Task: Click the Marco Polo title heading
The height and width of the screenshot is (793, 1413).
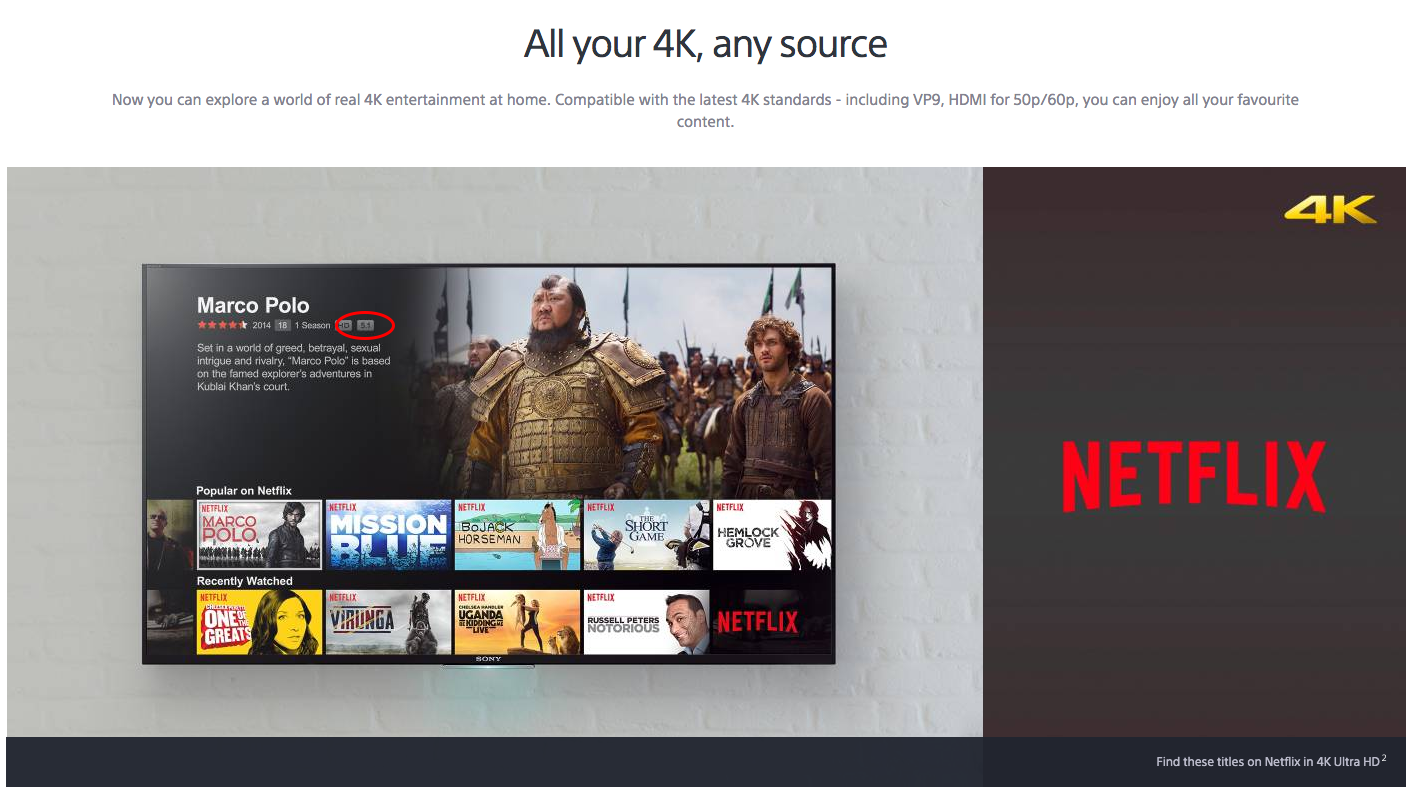Action: [x=253, y=305]
